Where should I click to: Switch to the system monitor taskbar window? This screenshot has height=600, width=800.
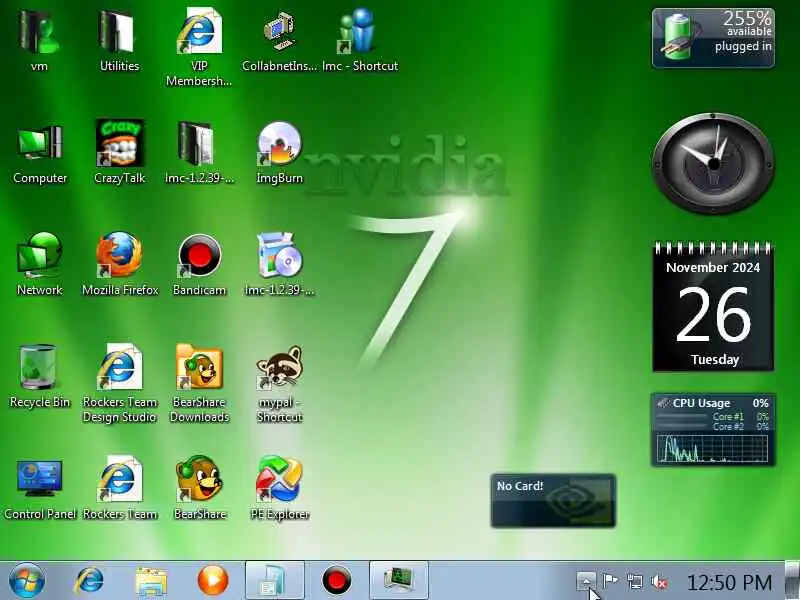tap(398, 580)
